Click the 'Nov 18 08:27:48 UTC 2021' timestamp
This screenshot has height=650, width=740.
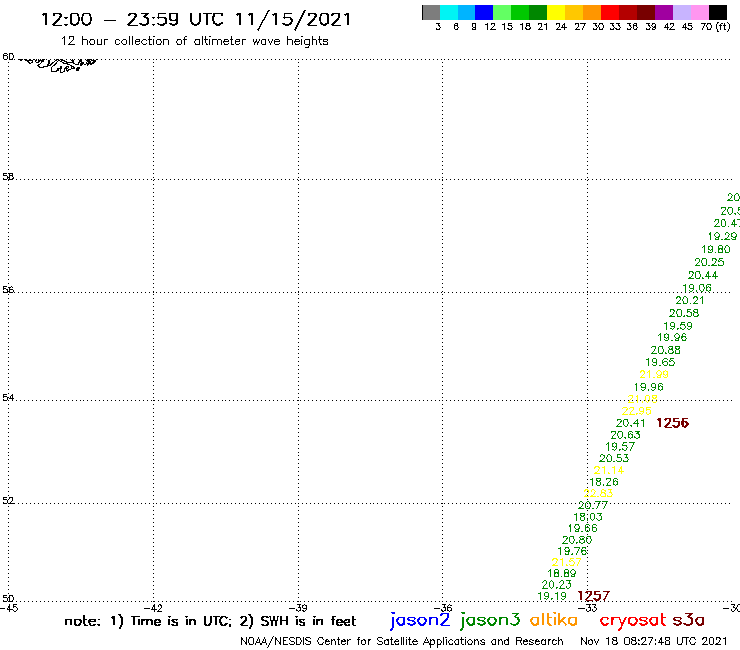pyautogui.click(x=654, y=641)
